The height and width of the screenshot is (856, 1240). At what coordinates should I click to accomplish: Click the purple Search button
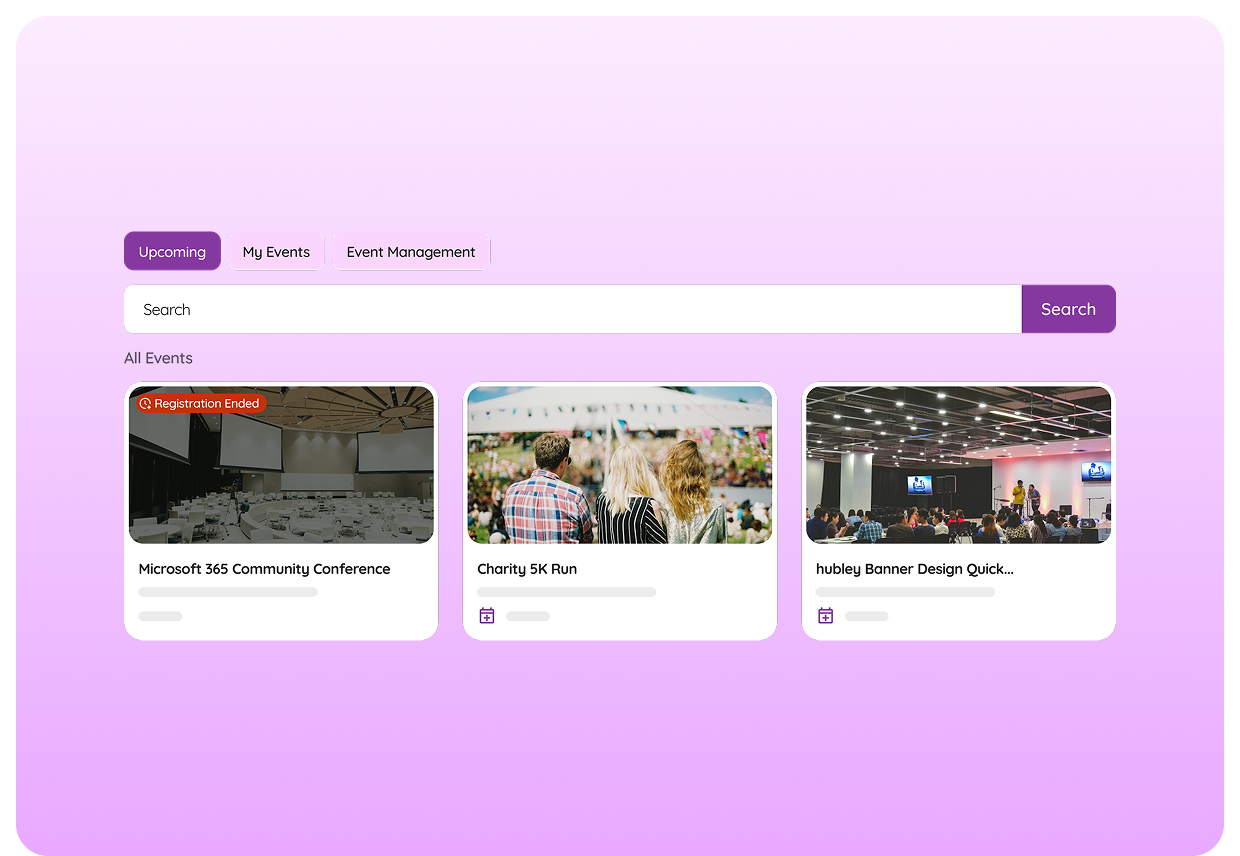click(x=1068, y=309)
